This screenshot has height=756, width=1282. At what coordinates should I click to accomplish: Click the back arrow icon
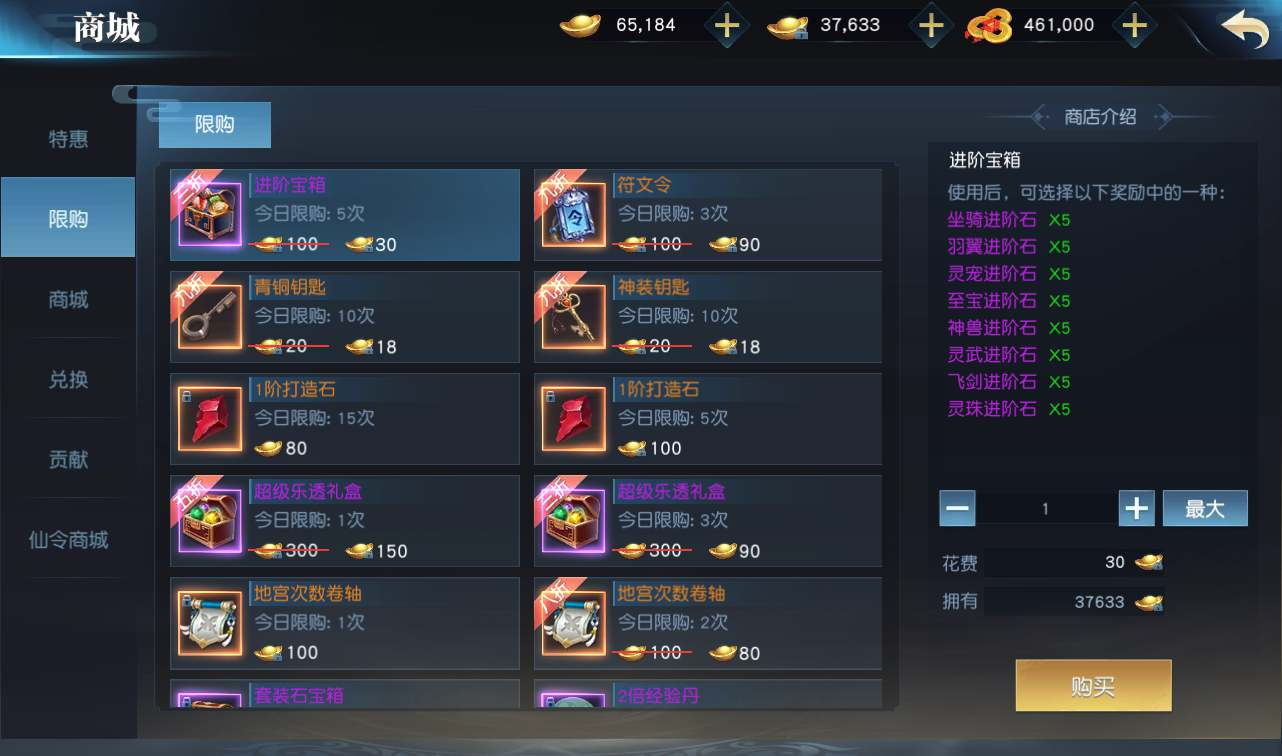tap(1245, 28)
